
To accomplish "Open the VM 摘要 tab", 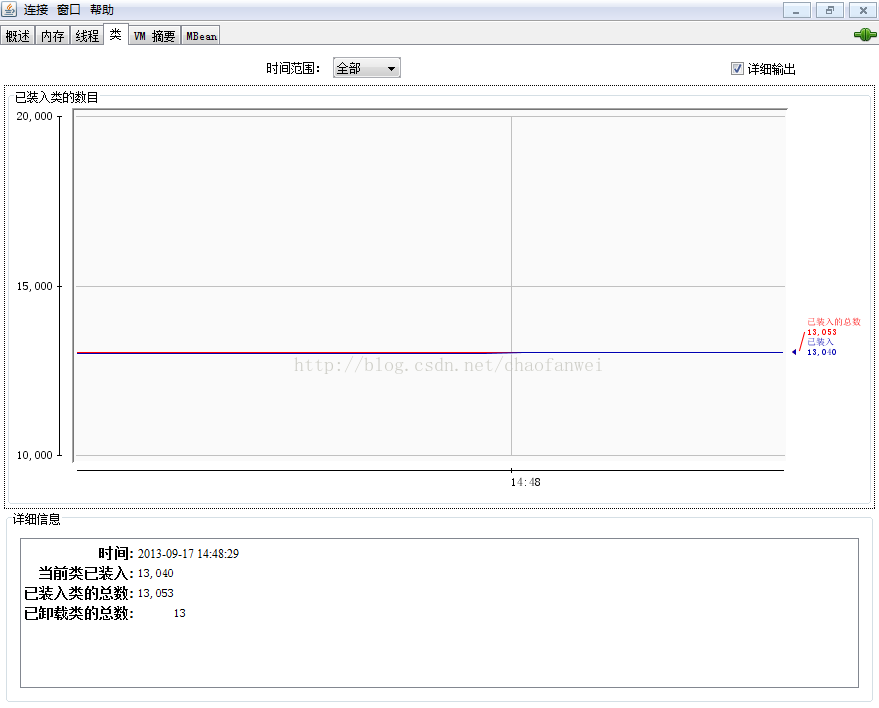I will (155, 36).
